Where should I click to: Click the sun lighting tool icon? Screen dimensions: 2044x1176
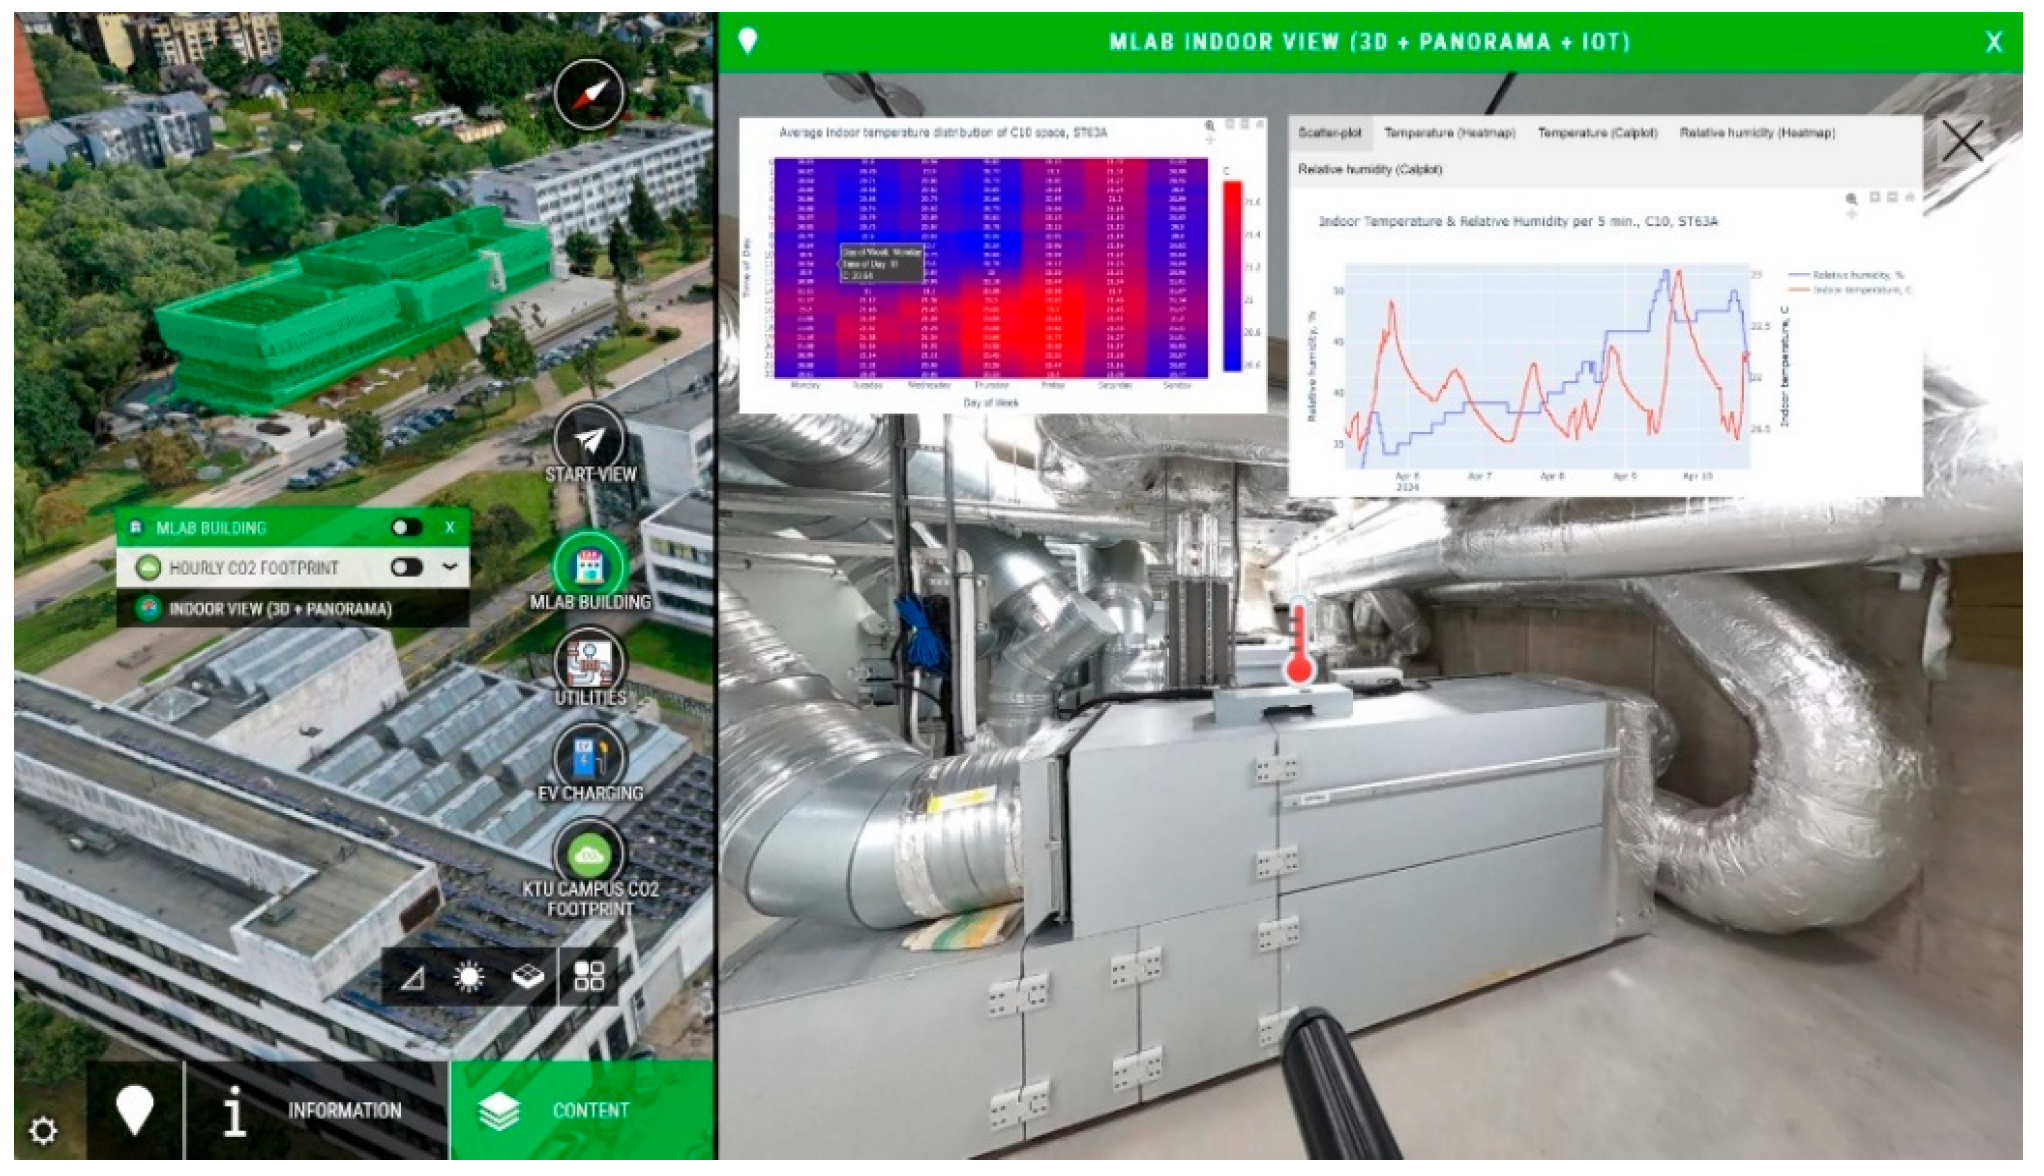[x=468, y=976]
